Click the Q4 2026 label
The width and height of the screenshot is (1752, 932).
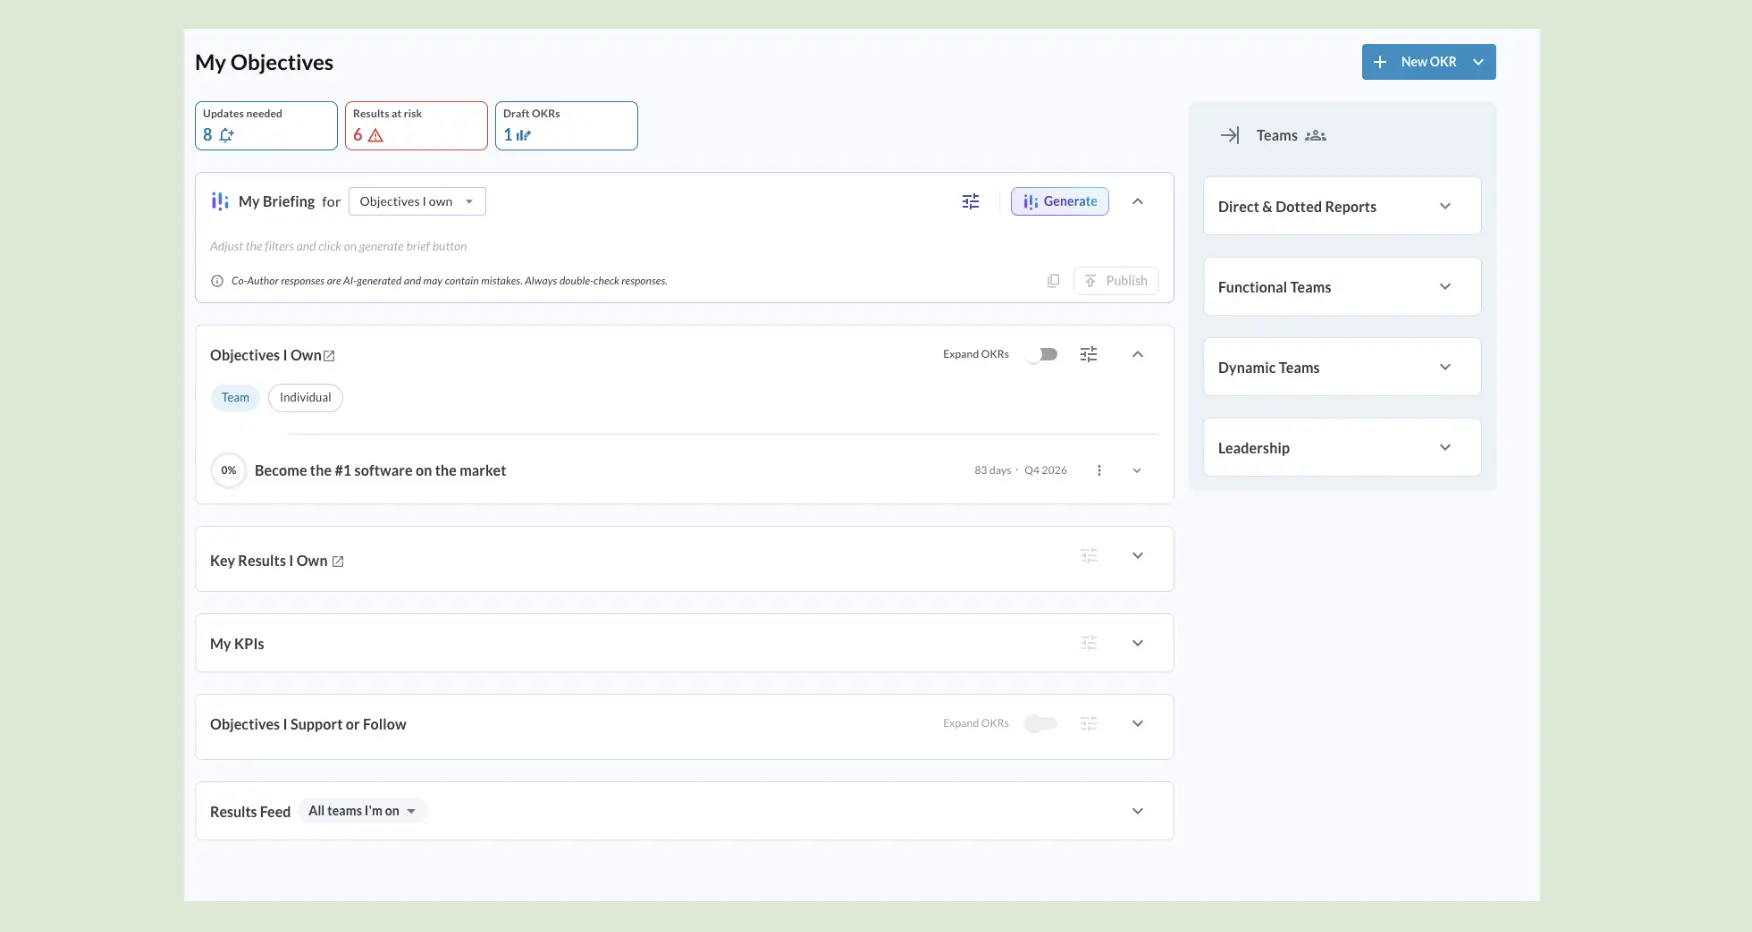[x=1046, y=471]
